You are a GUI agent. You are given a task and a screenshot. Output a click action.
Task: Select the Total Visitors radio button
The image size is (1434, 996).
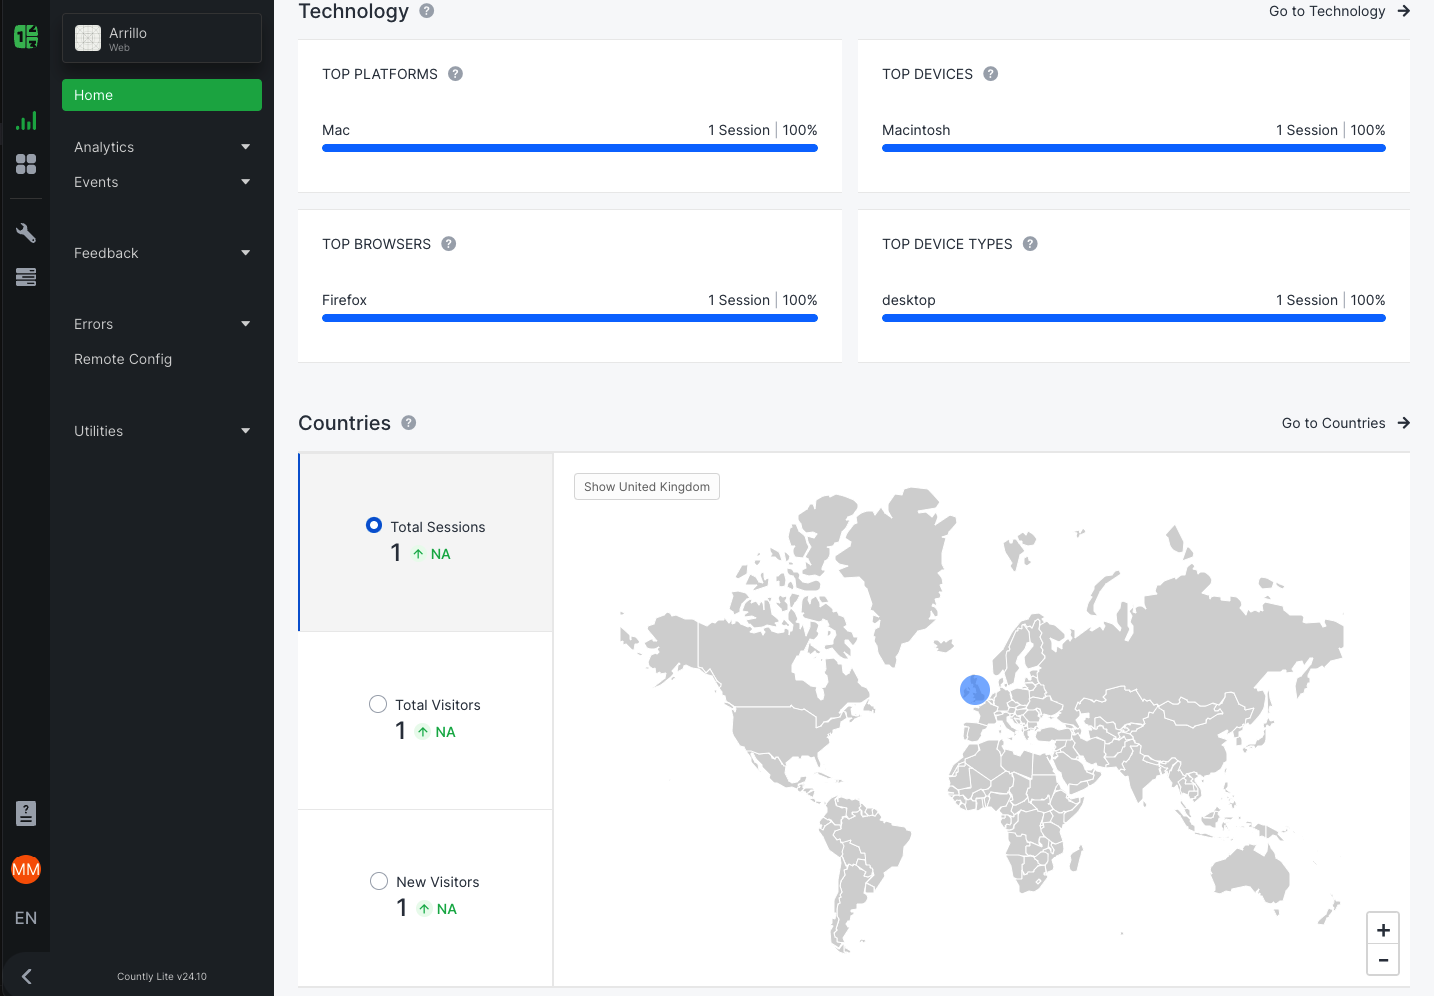click(x=378, y=704)
